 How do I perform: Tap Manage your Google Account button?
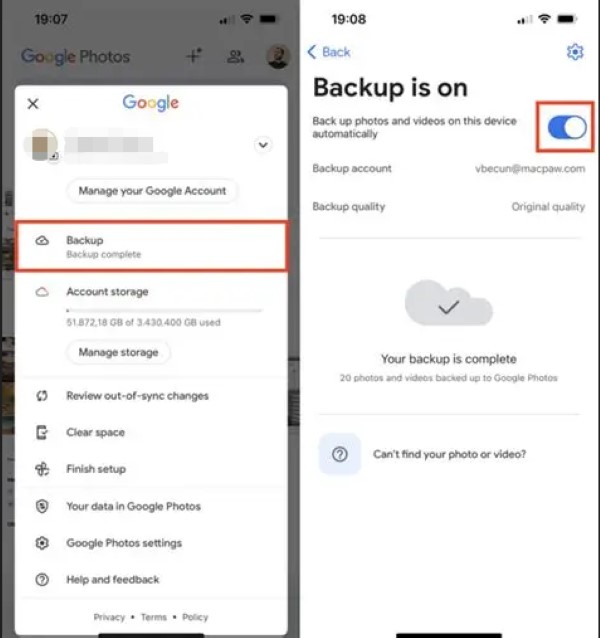(152, 190)
